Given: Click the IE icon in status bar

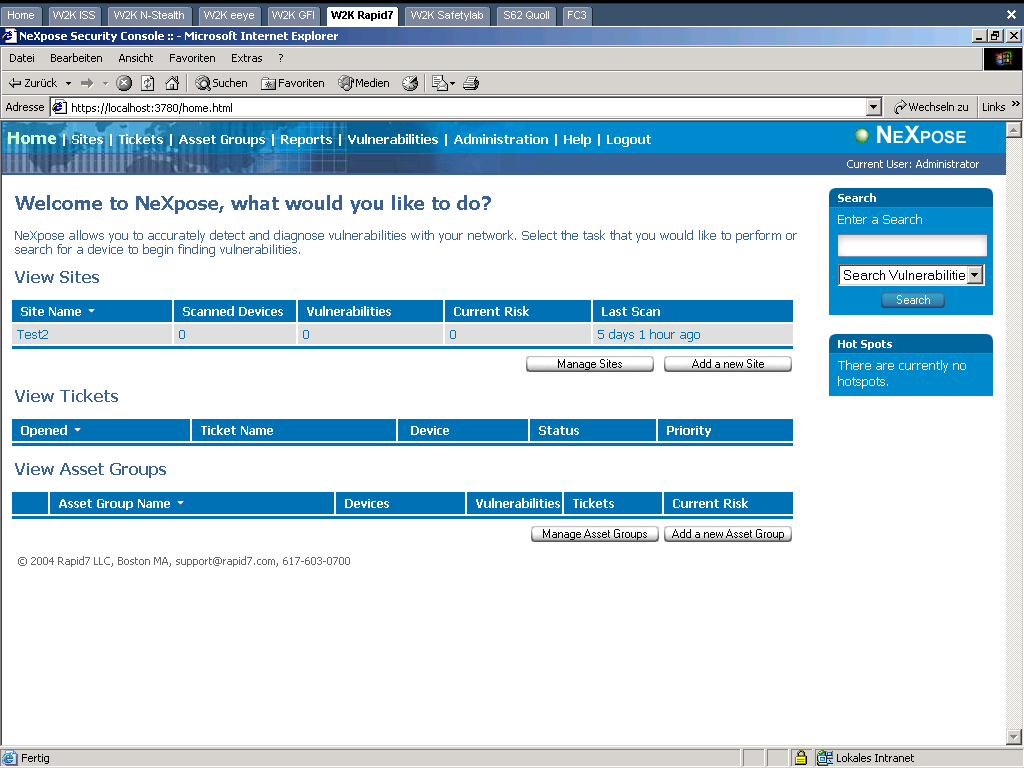Looking at the screenshot, I should 10,758.
